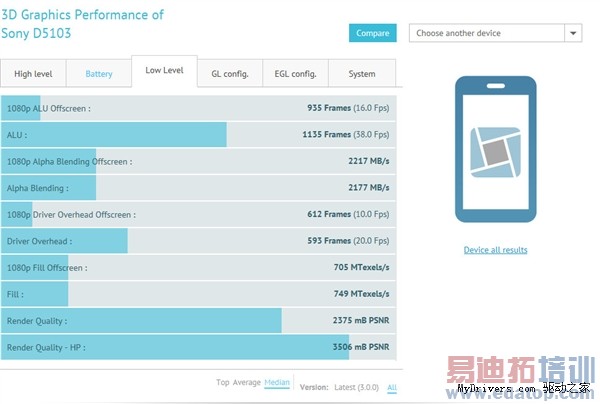Click the 593 Frames (20.0 Fps) value
This screenshot has width=600, height=404.
tap(348, 241)
